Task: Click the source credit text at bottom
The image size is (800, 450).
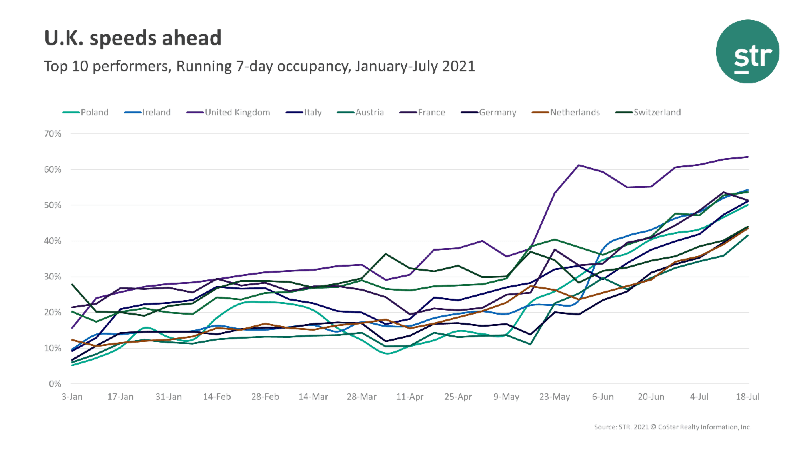Action: tap(670, 426)
